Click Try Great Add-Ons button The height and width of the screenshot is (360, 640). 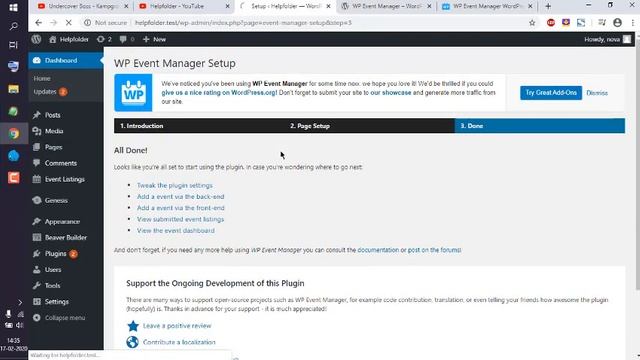tap(551, 93)
